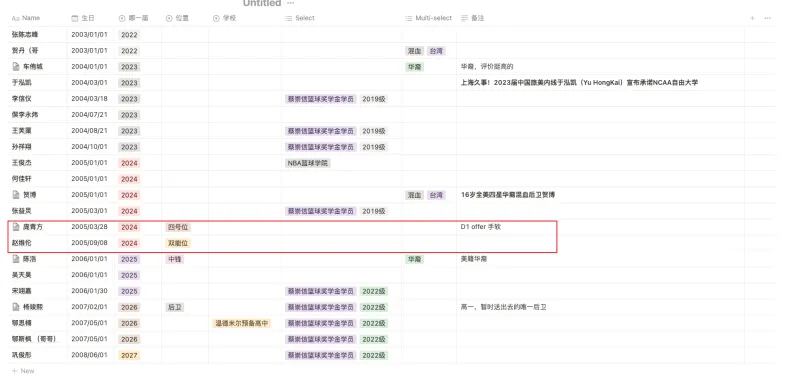Click the page icon beside 陈浩
Image resolution: width=800 pixels, height=377 pixels.
tap(16, 259)
